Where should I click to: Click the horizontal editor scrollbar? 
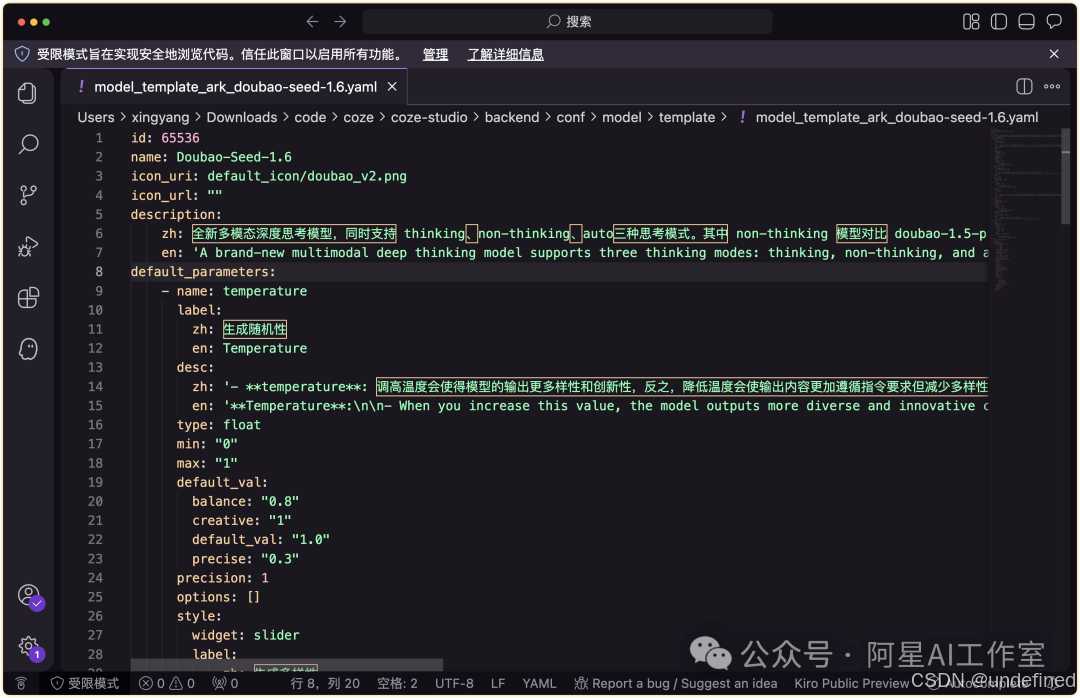[x=287, y=666]
